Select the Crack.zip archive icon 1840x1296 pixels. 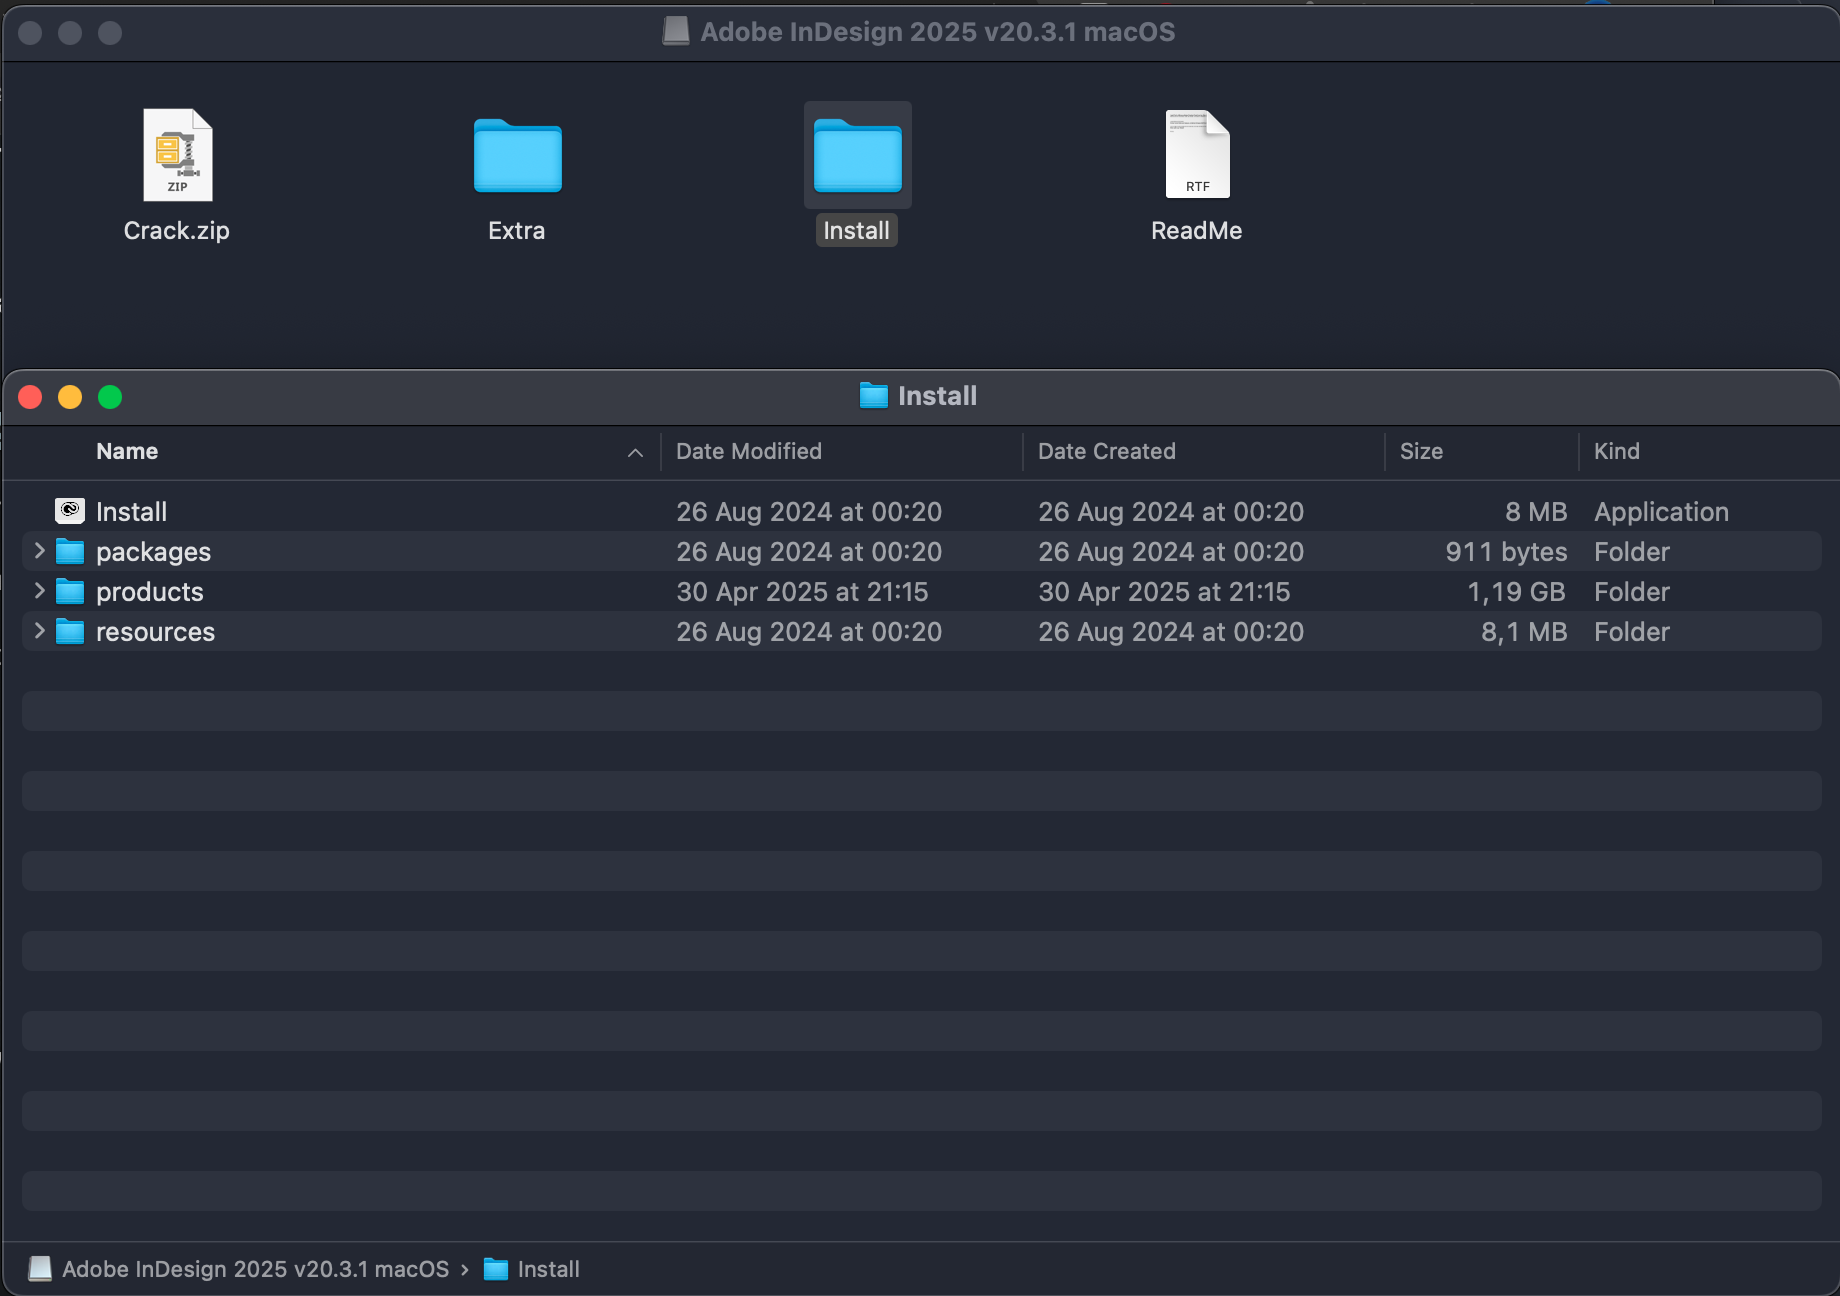tap(177, 155)
